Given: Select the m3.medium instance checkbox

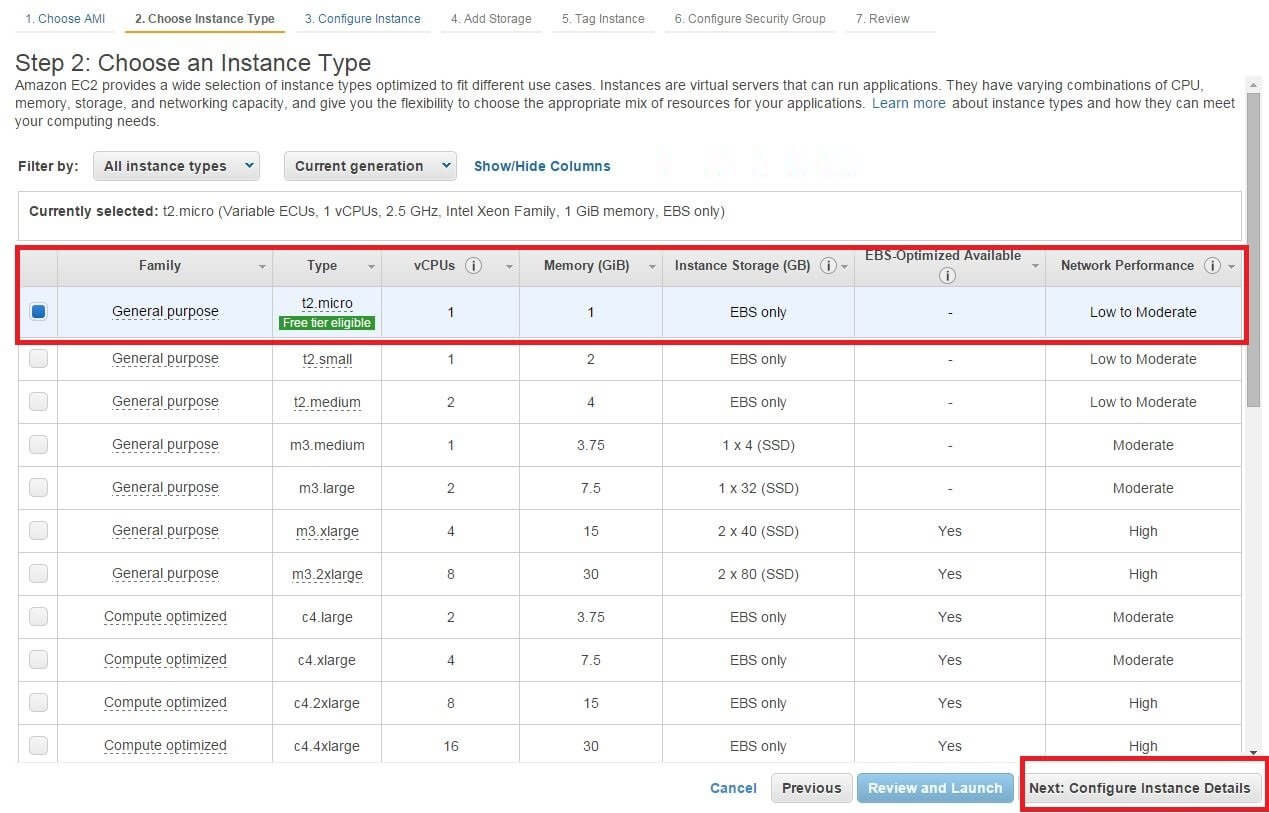Looking at the screenshot, I should pyautogui.click(x=38, y=444).
